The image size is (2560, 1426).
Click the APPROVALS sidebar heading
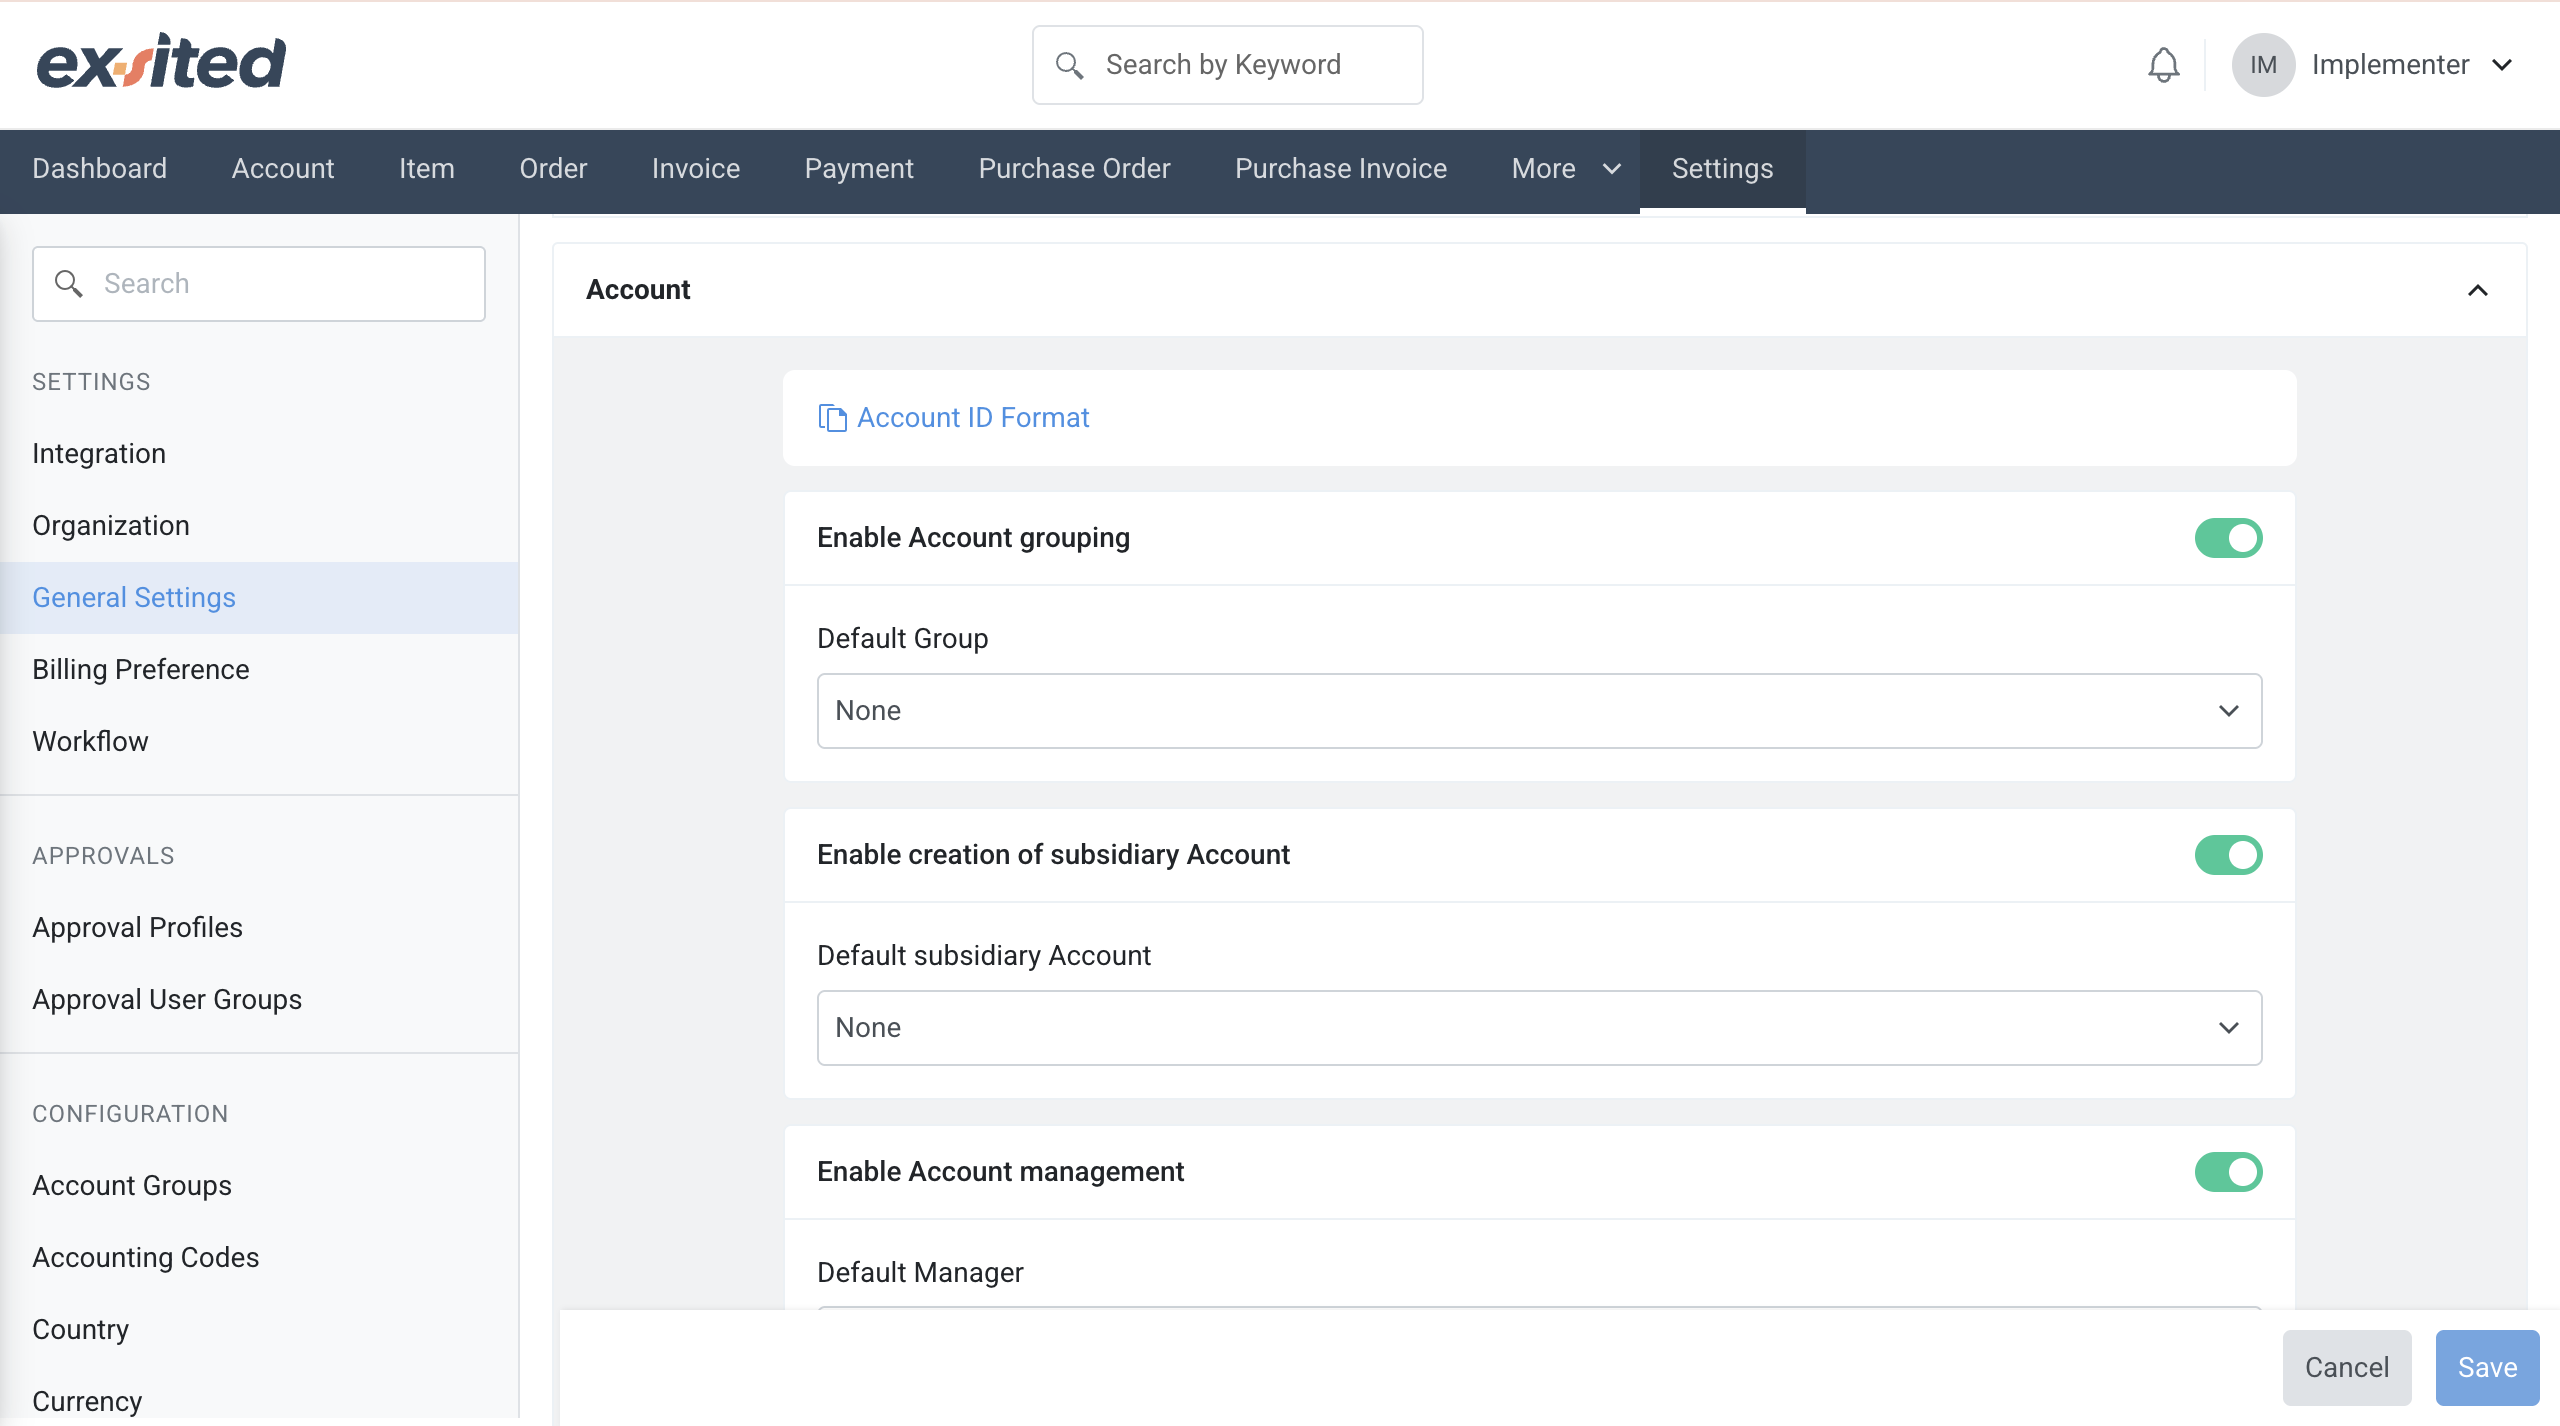click(x=103, y=856)
